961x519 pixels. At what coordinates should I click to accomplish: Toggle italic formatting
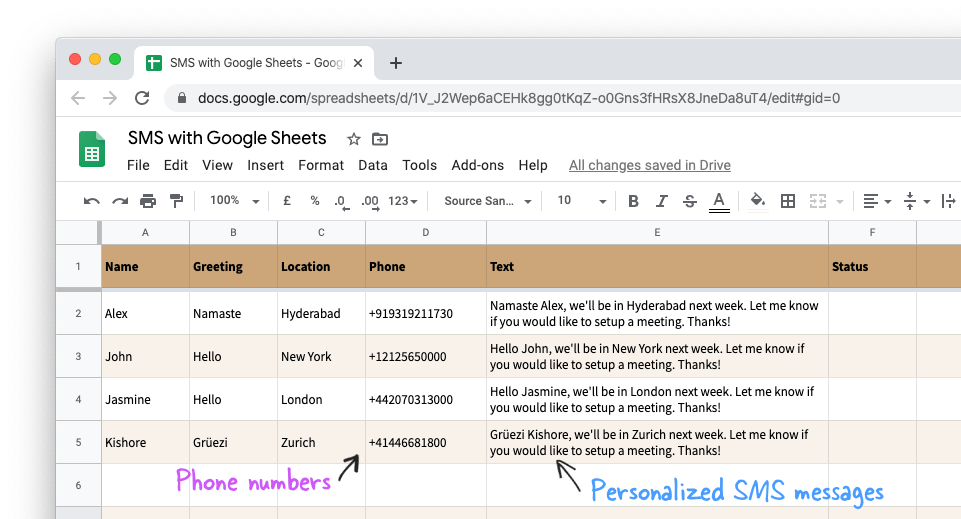tap(661, 201)
